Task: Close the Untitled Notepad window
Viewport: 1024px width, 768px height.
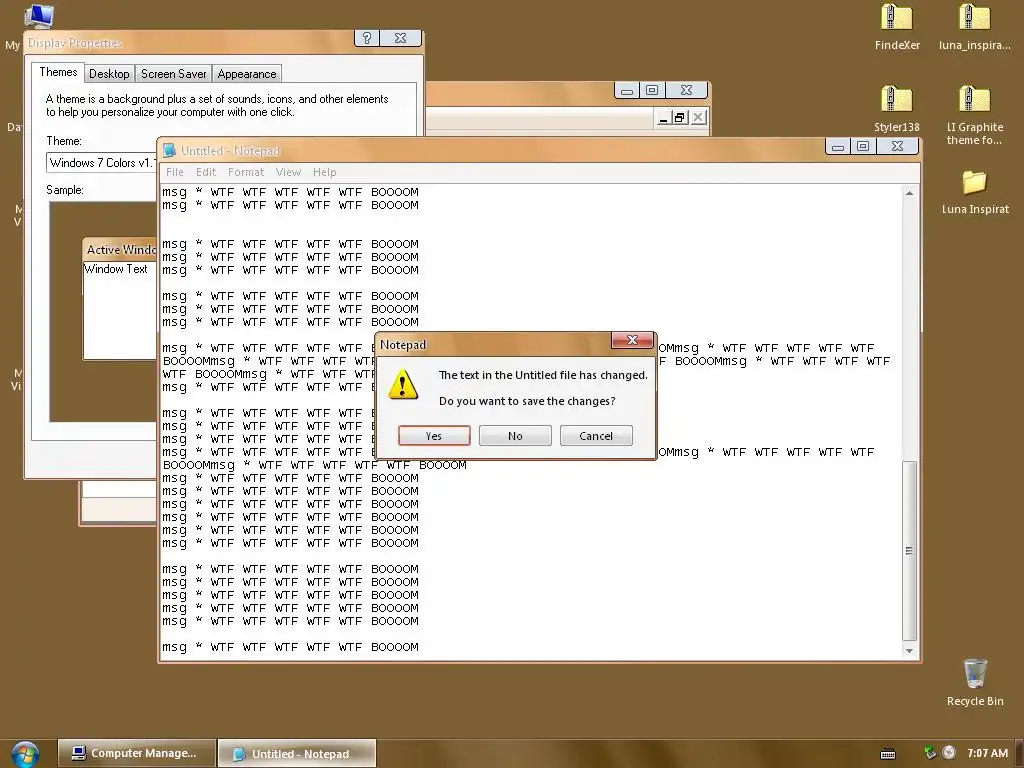Action: click(897, 146)
